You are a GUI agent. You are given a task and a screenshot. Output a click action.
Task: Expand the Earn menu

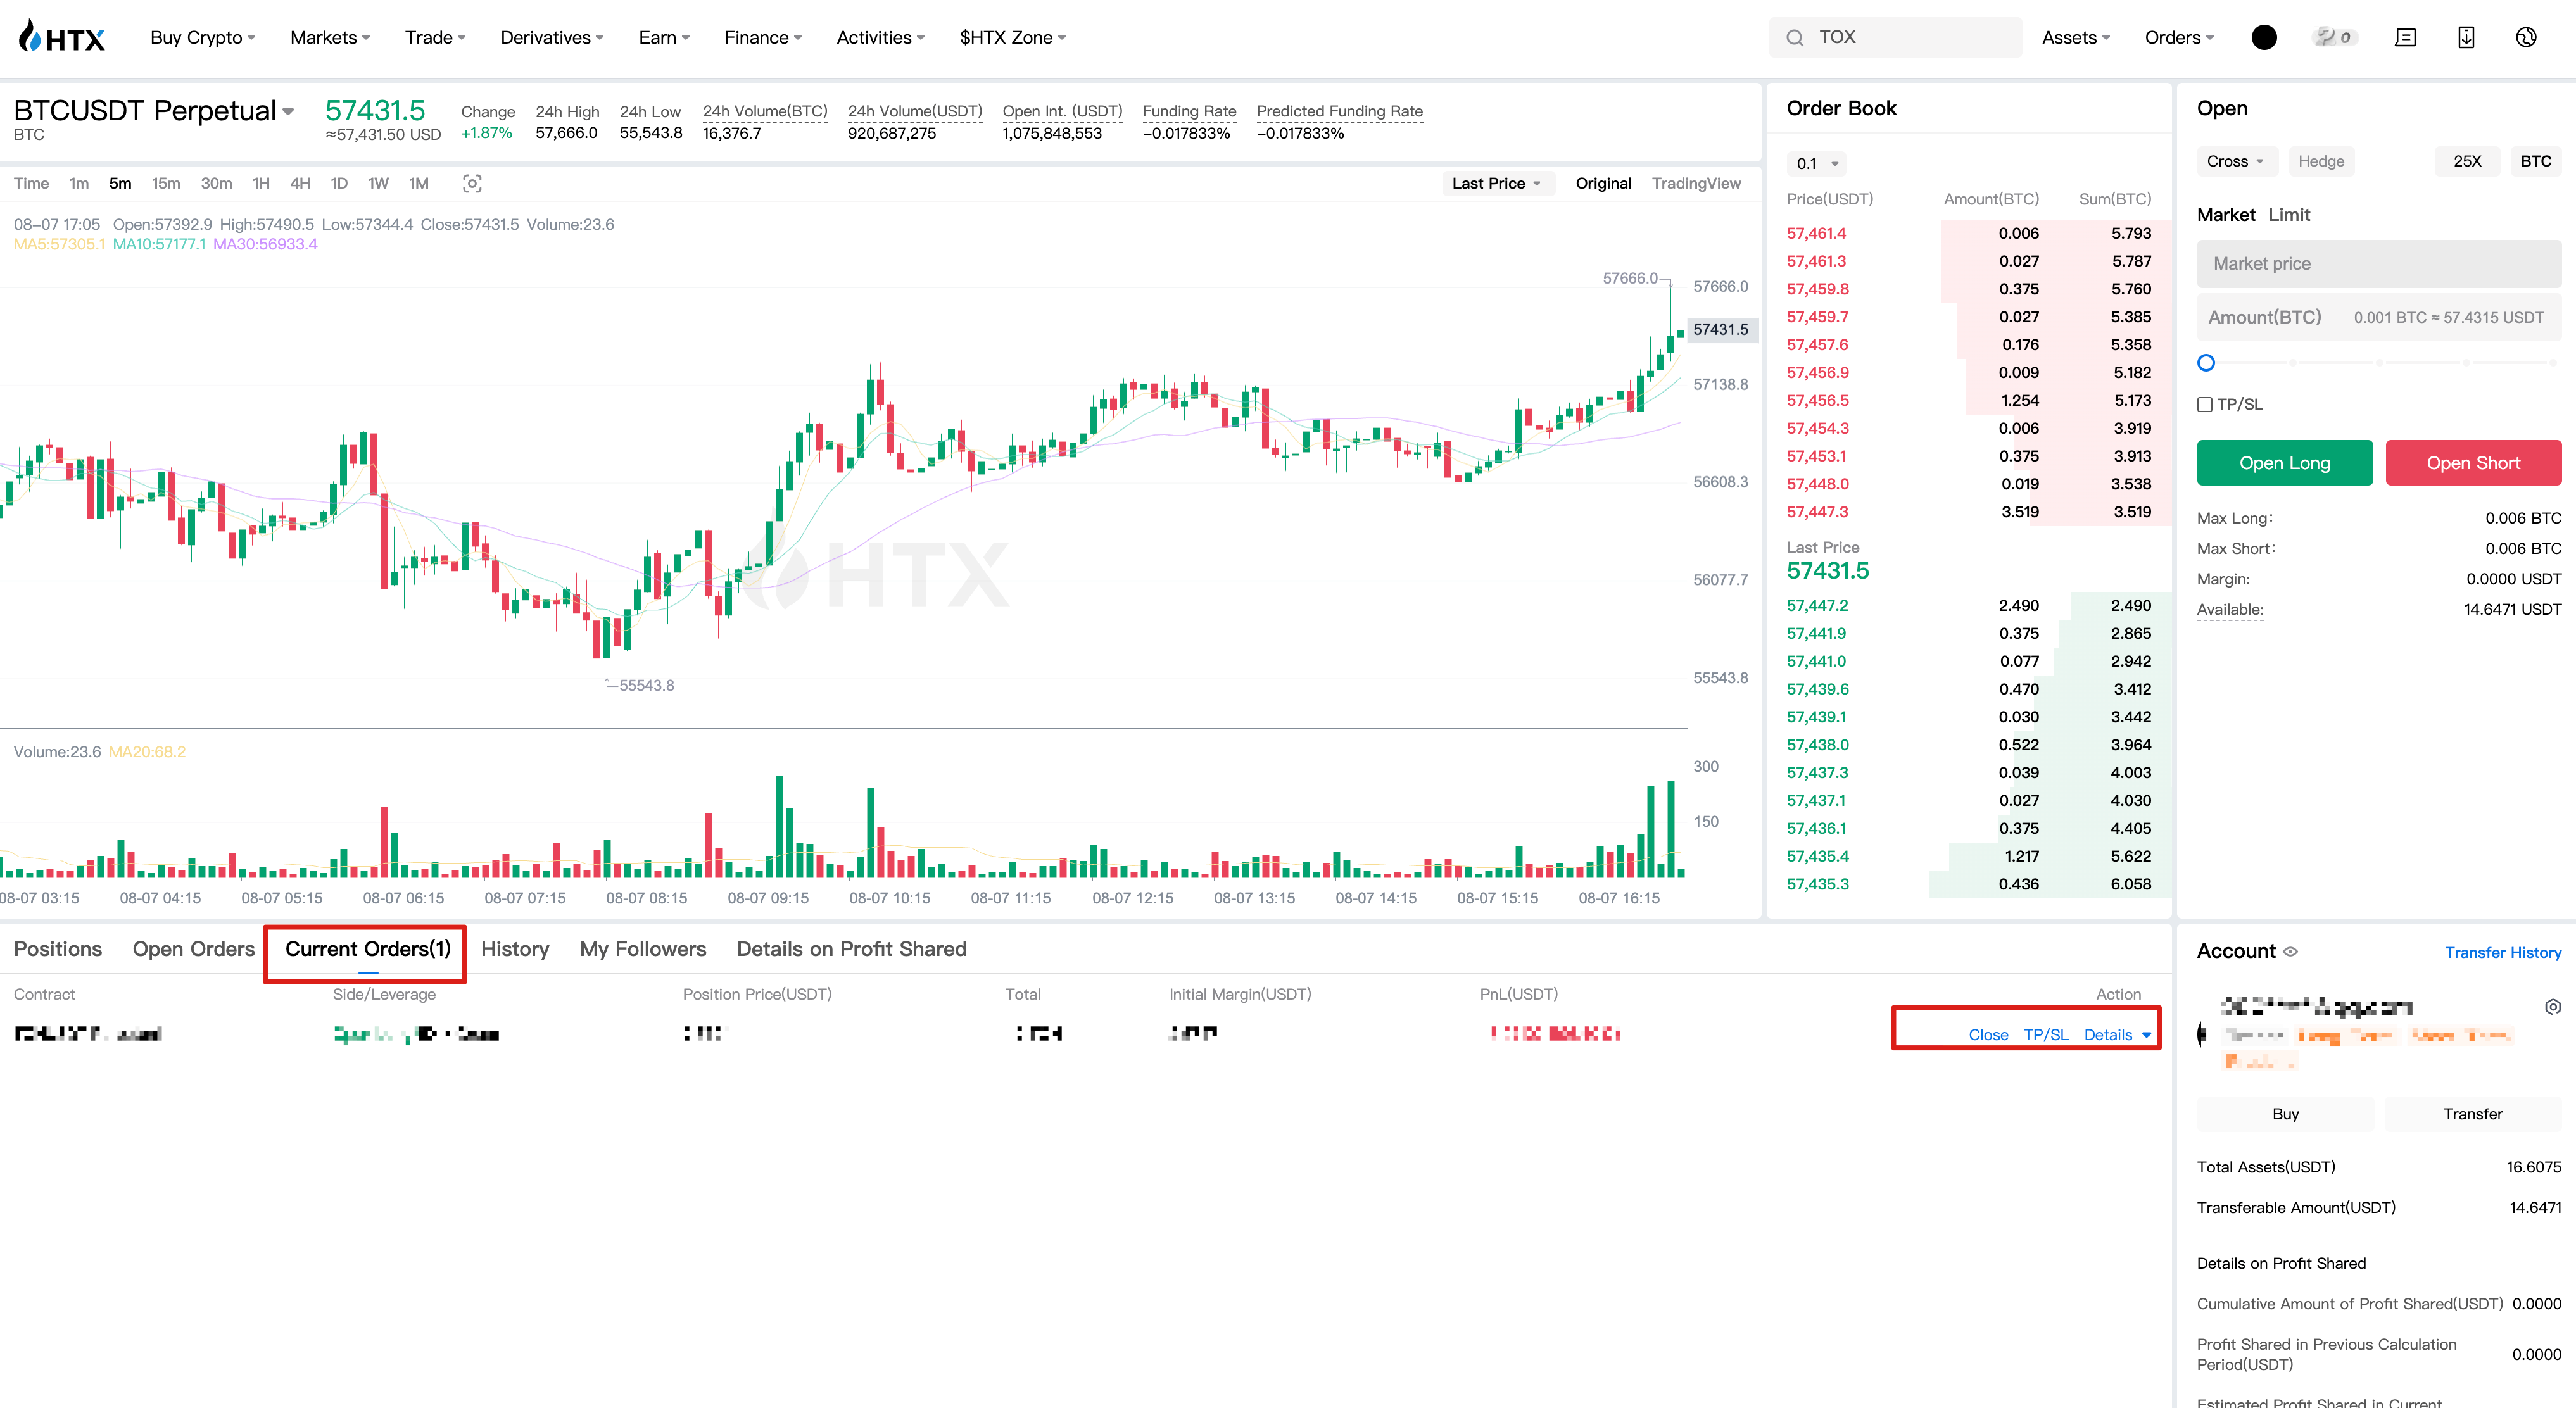point(664,37)
